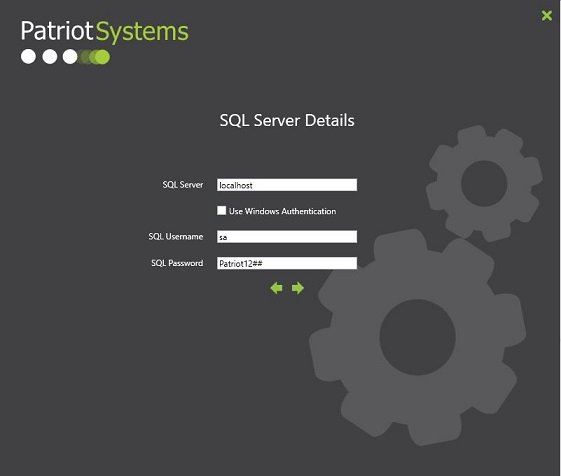Click the large gear graphic
Image resolution: width=561 pixels, height=476 pixels.
pyautogui.click(x=417, y=337)
